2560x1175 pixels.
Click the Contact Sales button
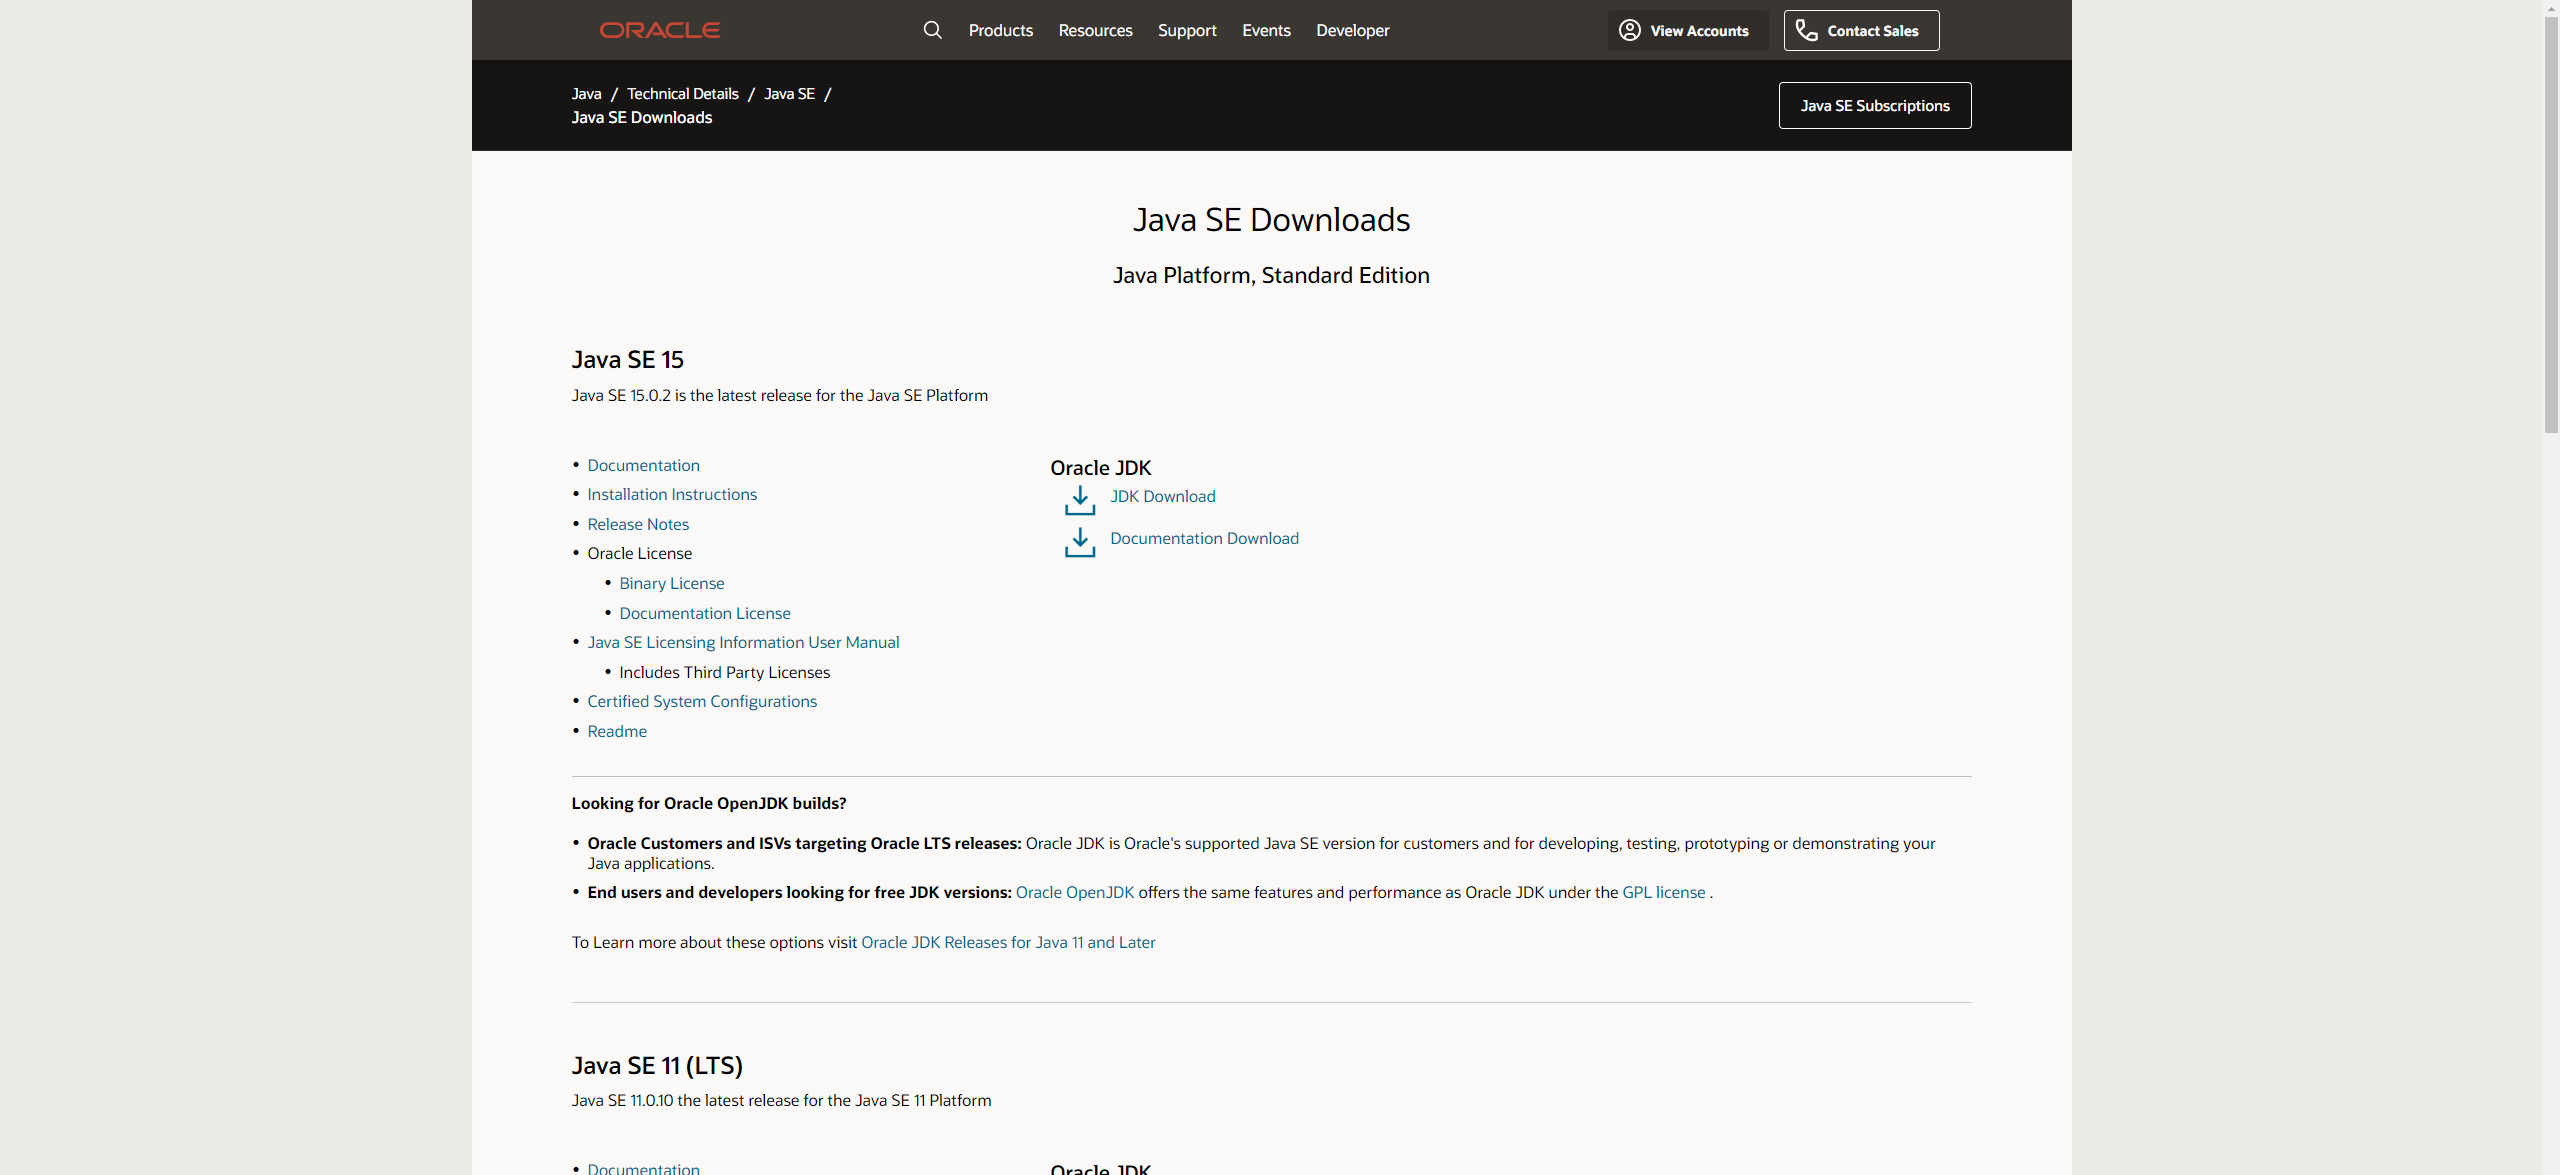[x=1861, y=30]
